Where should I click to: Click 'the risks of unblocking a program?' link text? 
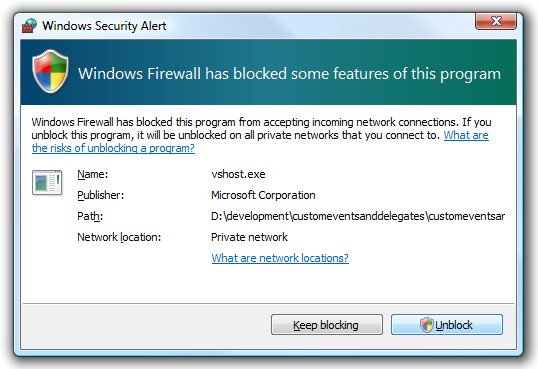pyautogui.click(x=113, y=148)
